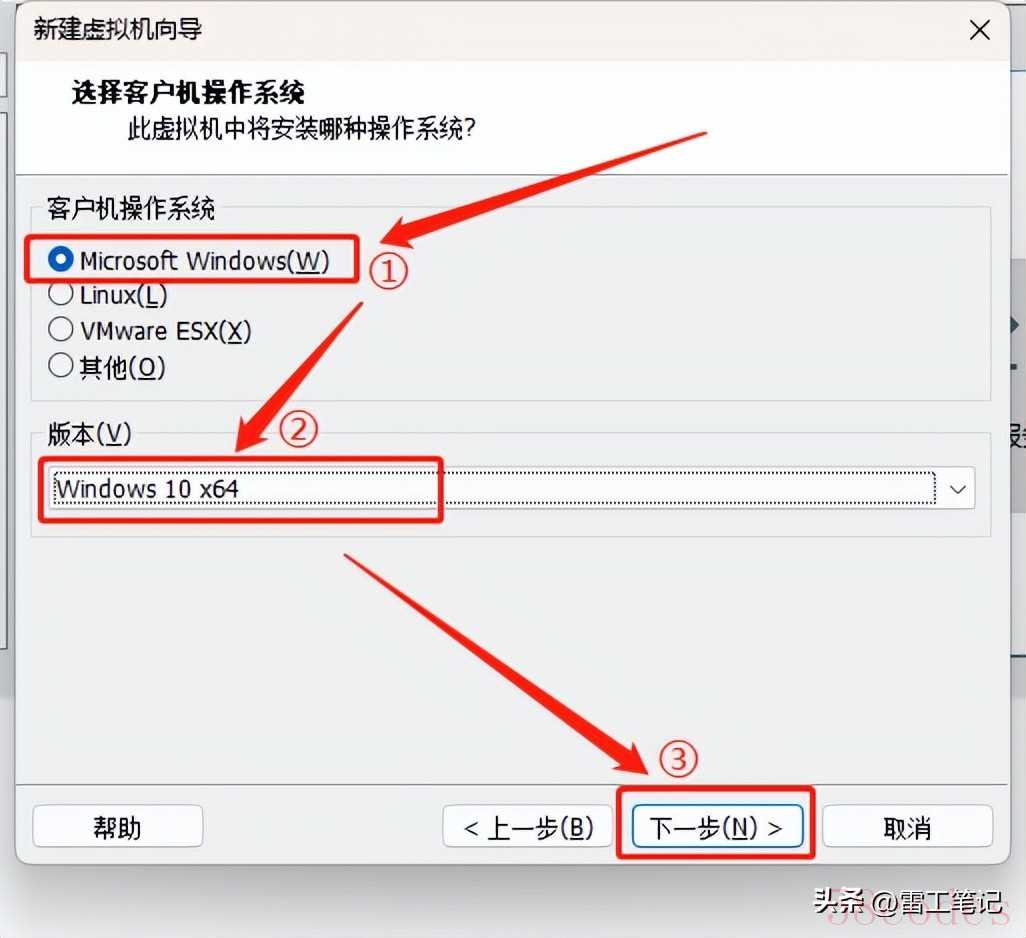Click the red circled number ② annotation
Image resolution: width=1026 pixels, height=938 pixels.
tap(298, 430)
